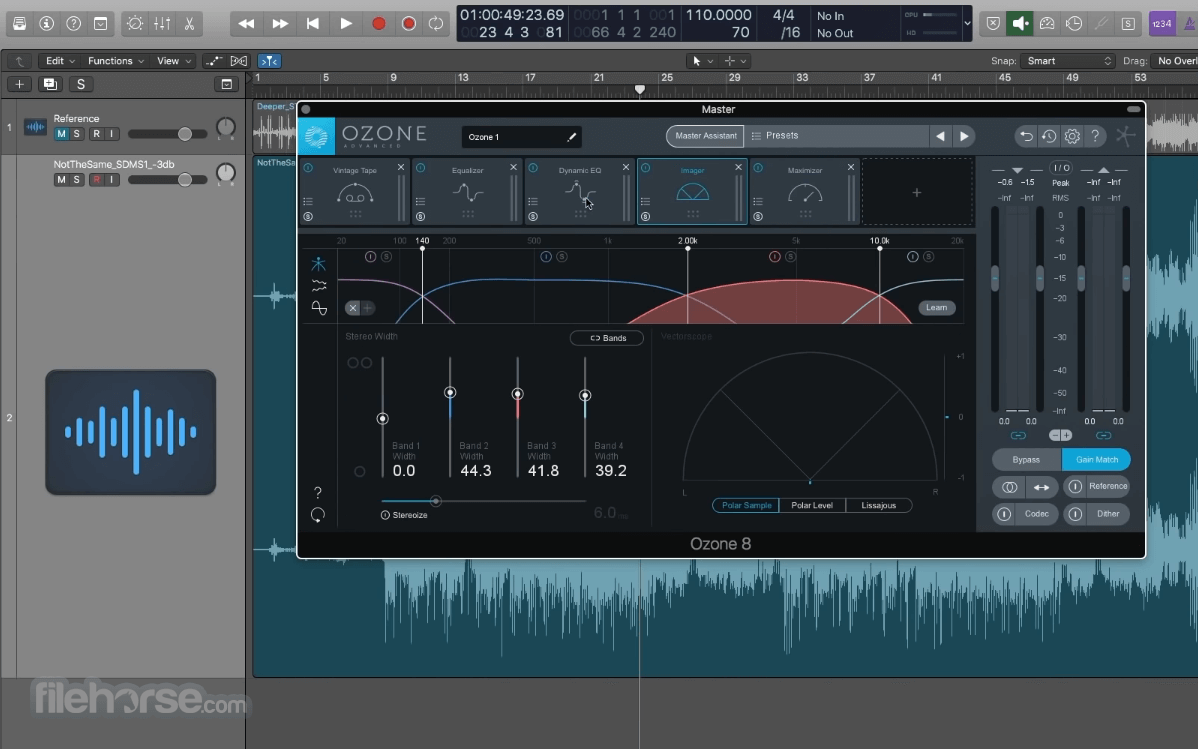This screenshot has height=749, width=1198.
Task: Open the Snap Smart dropdown
Action: tap(1068, 60)
